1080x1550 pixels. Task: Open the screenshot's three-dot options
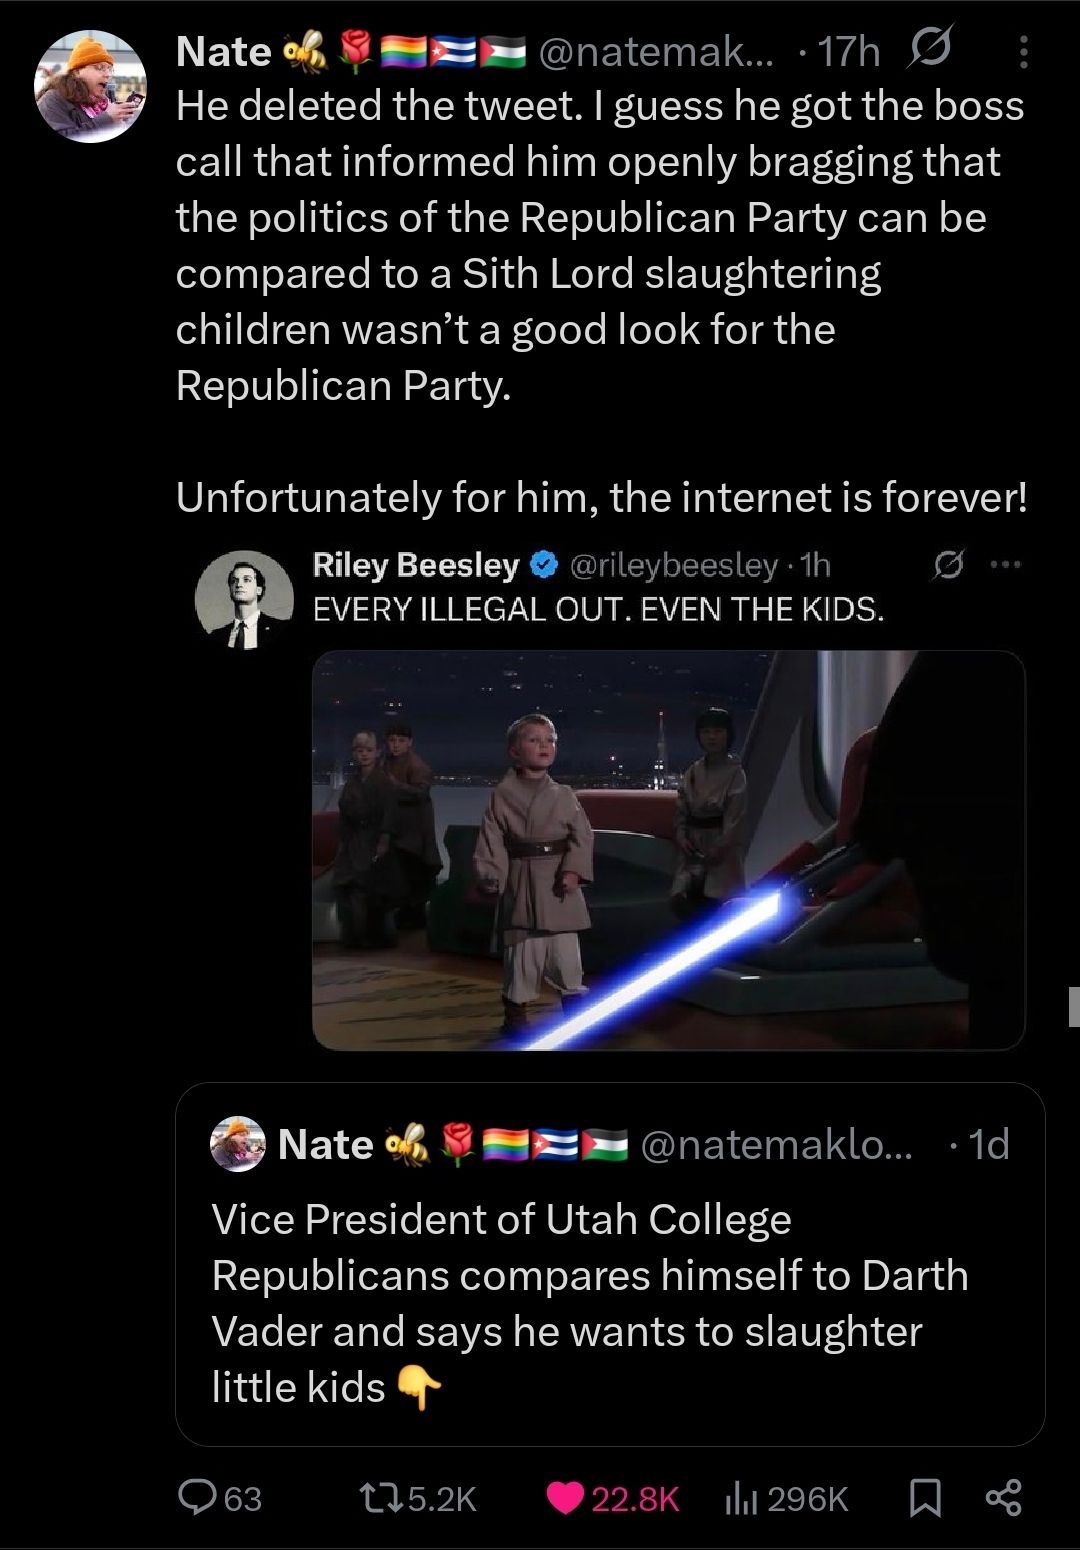(x=1004, y=565)
